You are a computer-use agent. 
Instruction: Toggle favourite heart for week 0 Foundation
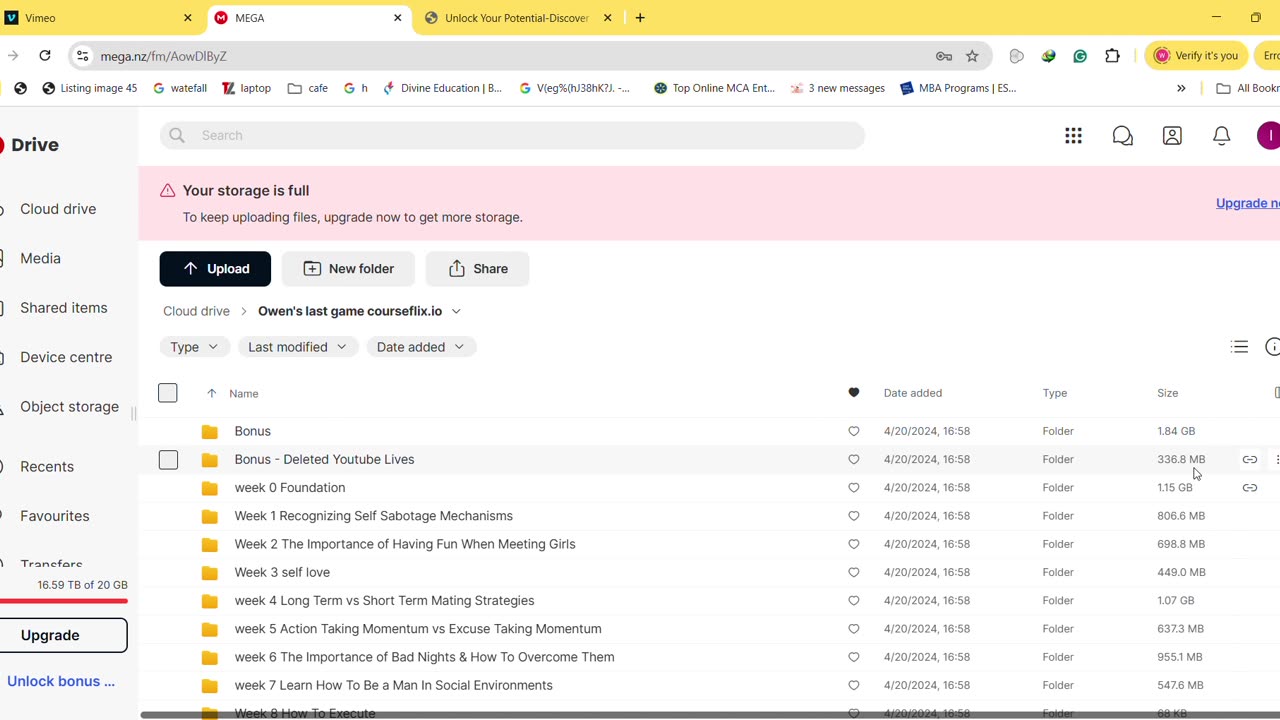853,488
